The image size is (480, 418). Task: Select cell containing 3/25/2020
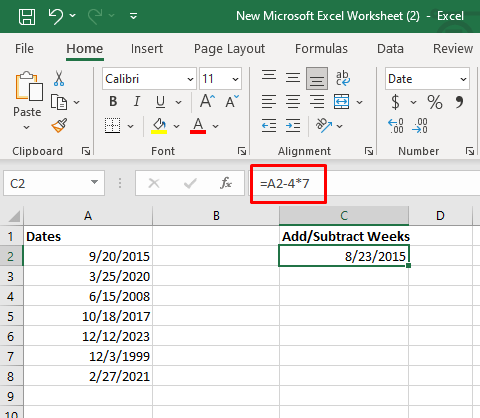(x=88, y=276)
